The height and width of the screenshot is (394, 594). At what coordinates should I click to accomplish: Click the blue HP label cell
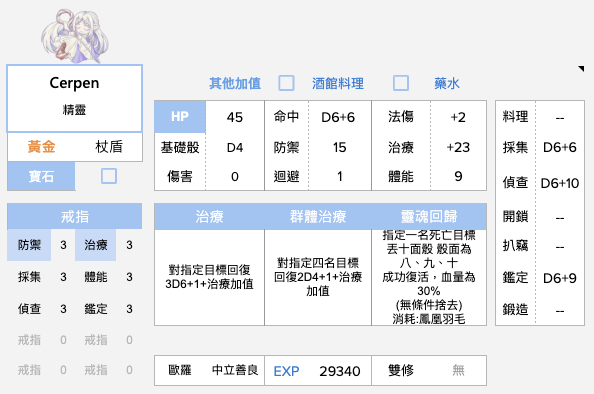point(180,117)
